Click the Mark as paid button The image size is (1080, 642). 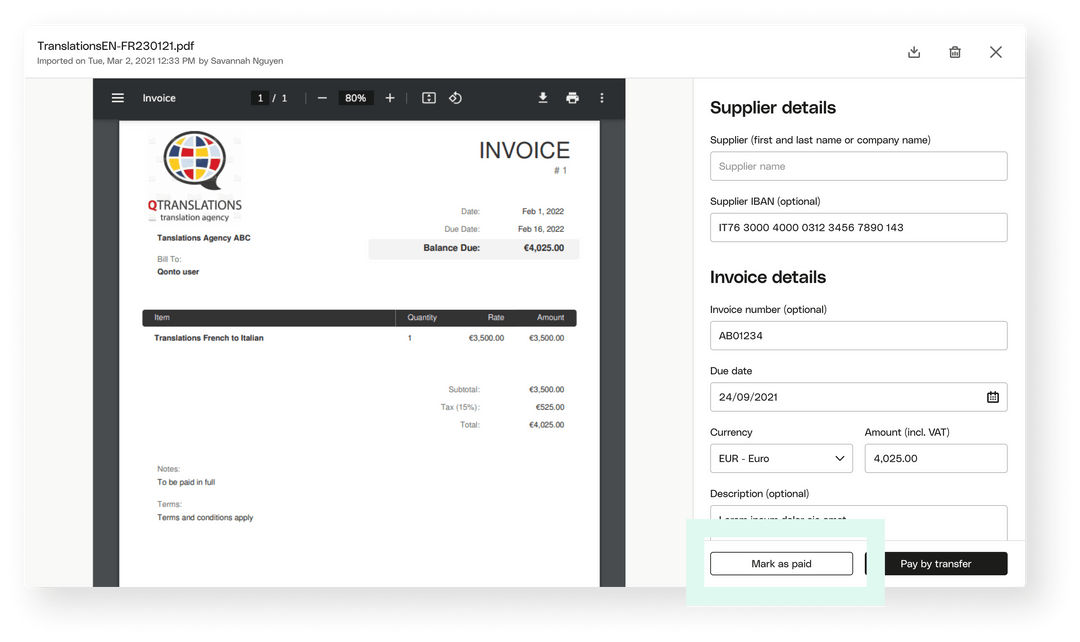(781, 564)
